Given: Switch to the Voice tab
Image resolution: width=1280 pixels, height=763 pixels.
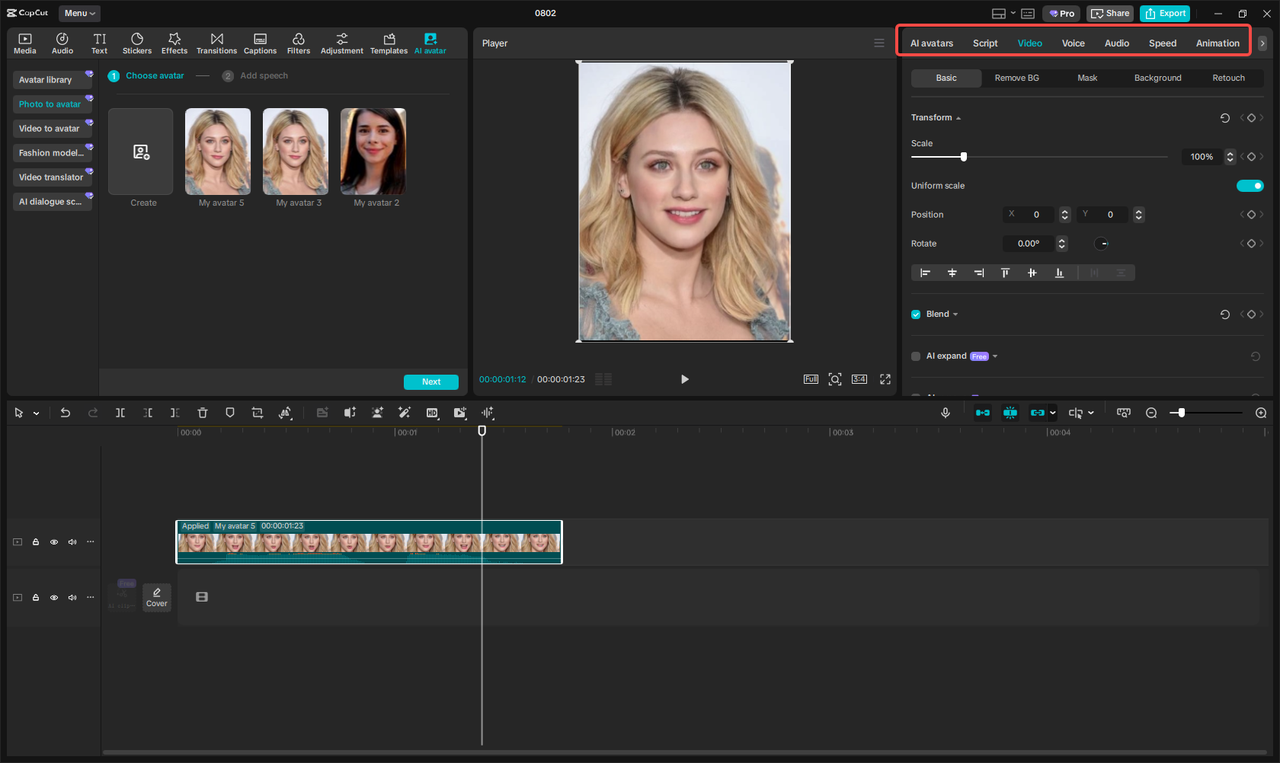Looking at the screenshot, I should click(x=1073, y=43).
